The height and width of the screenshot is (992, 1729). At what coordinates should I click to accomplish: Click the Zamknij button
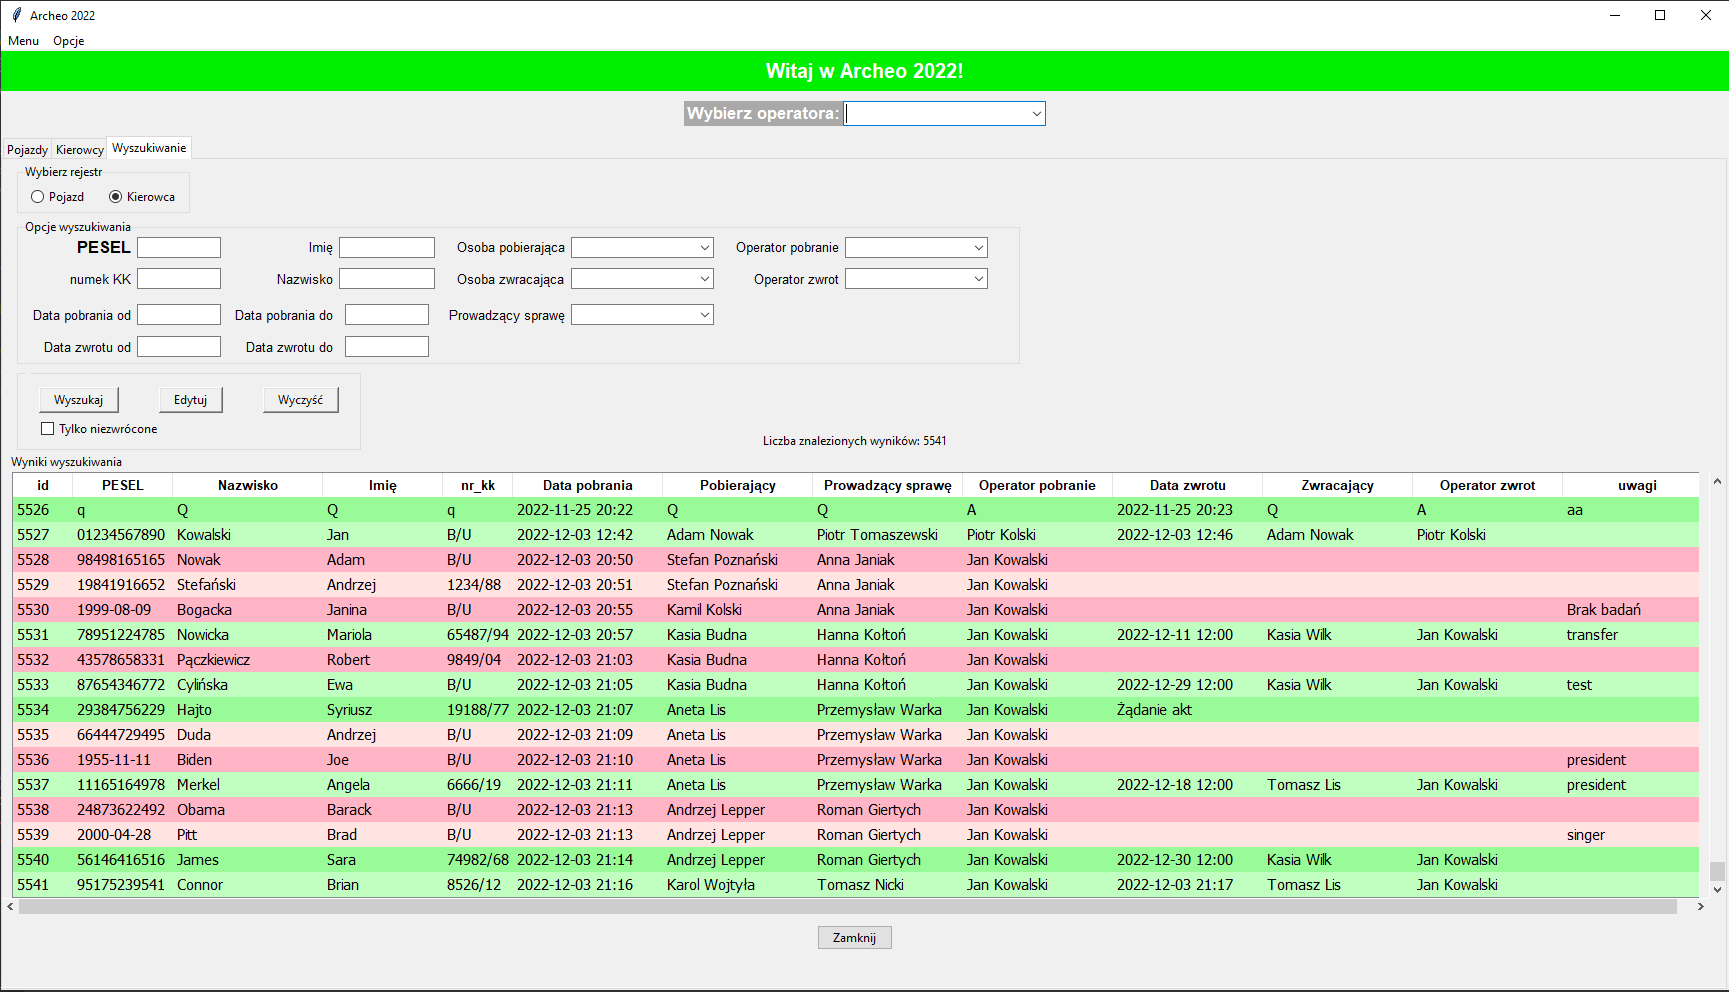click(x=854, y=938)
